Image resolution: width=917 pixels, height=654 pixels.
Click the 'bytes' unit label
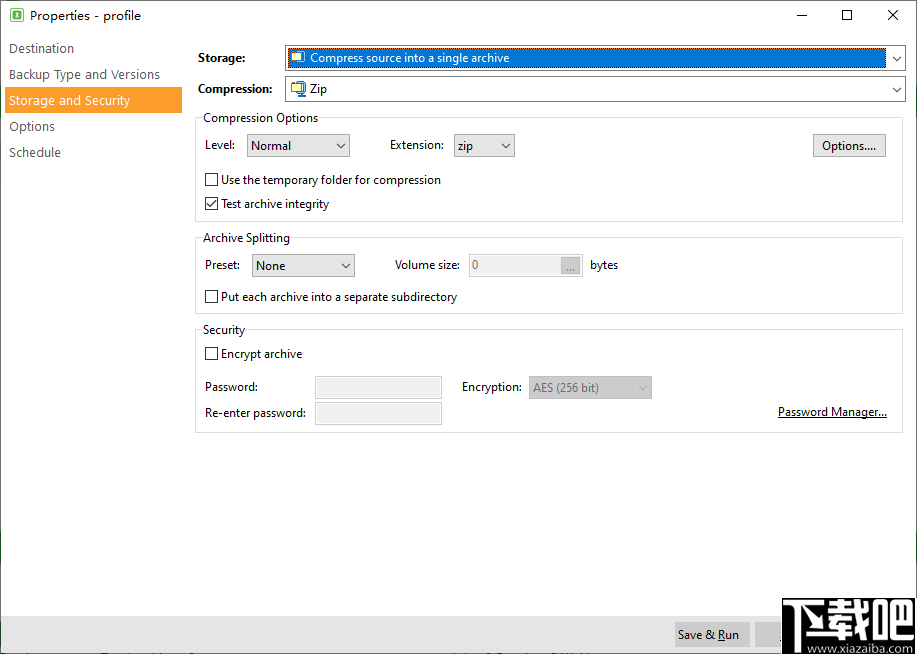[604, 265]
